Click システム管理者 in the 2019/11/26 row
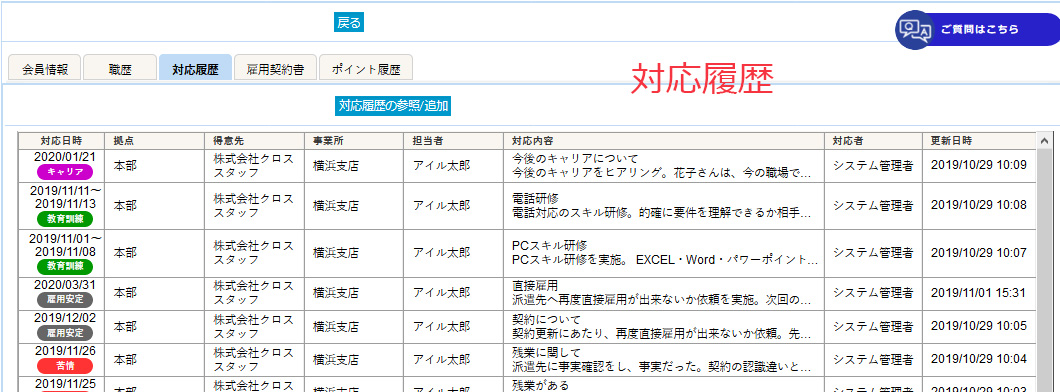 coord(873,359)
